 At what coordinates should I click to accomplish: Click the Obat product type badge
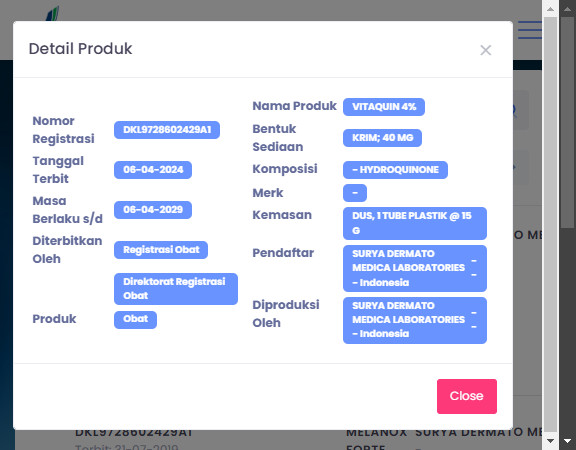[135, 320]
